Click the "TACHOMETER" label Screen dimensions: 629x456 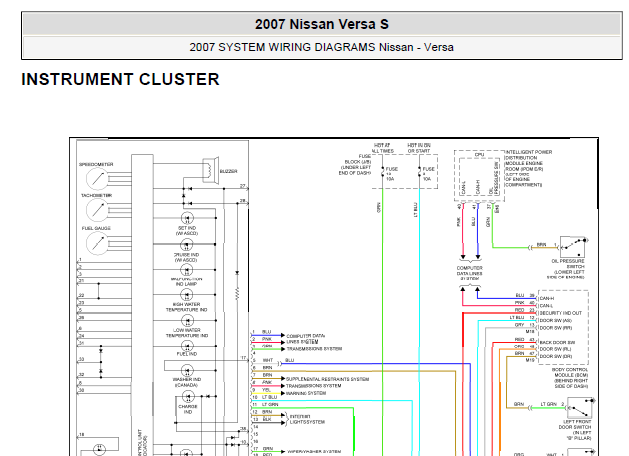click(97, 195)
